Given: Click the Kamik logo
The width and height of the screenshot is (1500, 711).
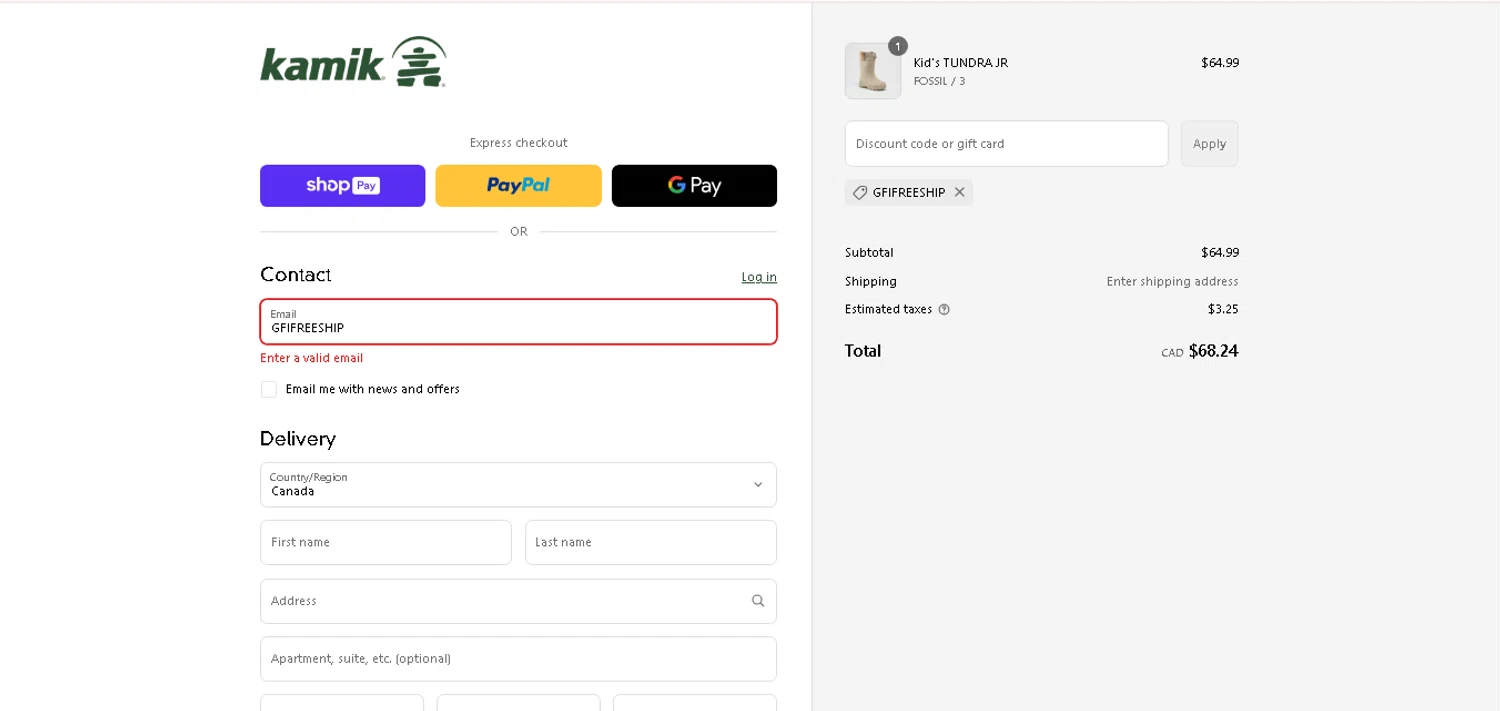Looking at the screenshot, I should pos(353,63).
